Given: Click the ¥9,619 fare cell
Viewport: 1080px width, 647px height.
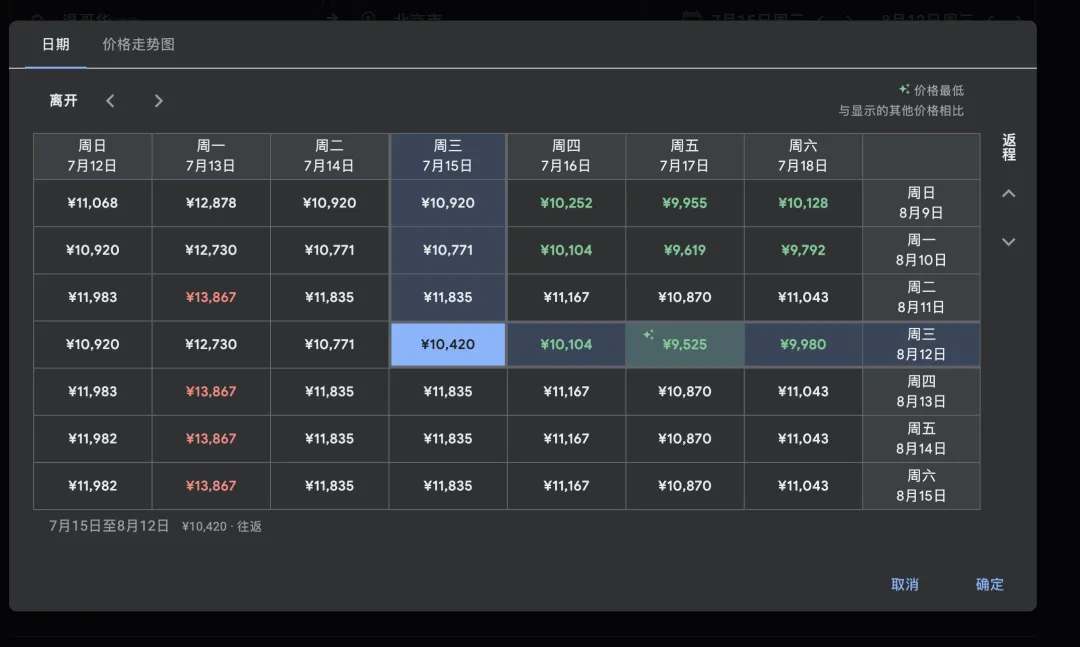Looking at the screenshot, I should pyautogui.click(x=685, y=250).
